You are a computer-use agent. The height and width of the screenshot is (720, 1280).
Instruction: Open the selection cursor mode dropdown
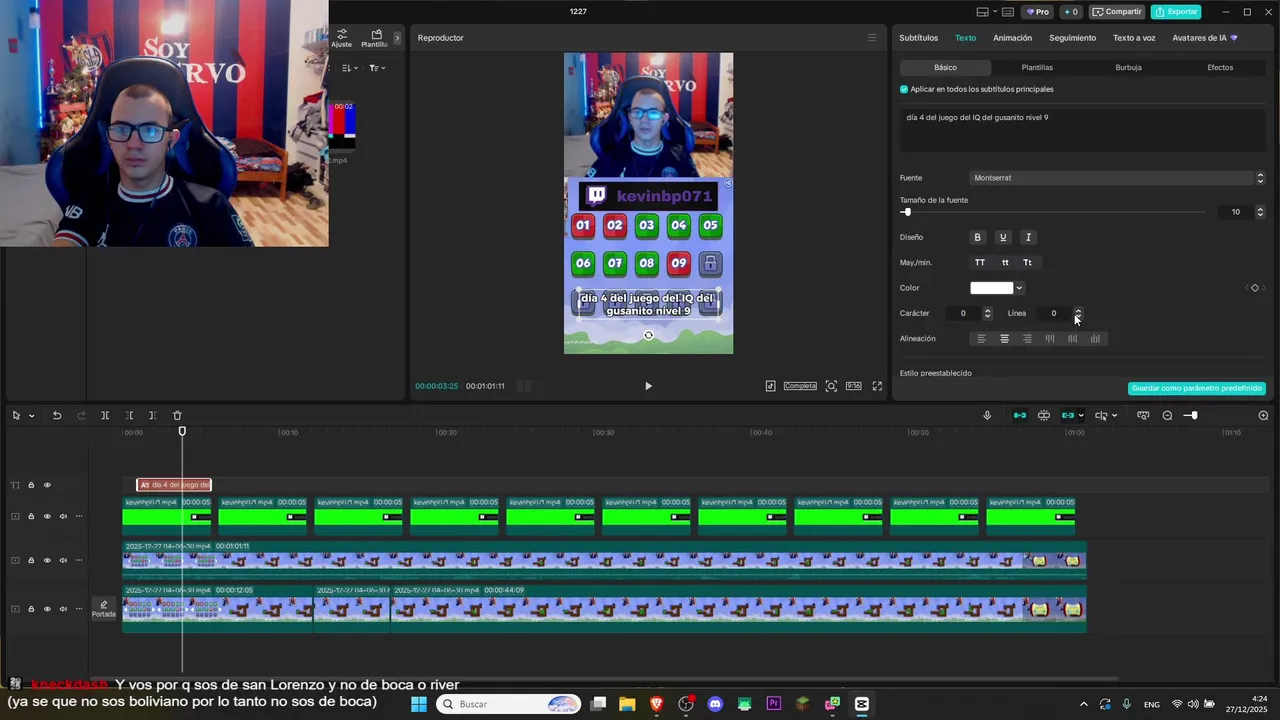tap(31, 416)
